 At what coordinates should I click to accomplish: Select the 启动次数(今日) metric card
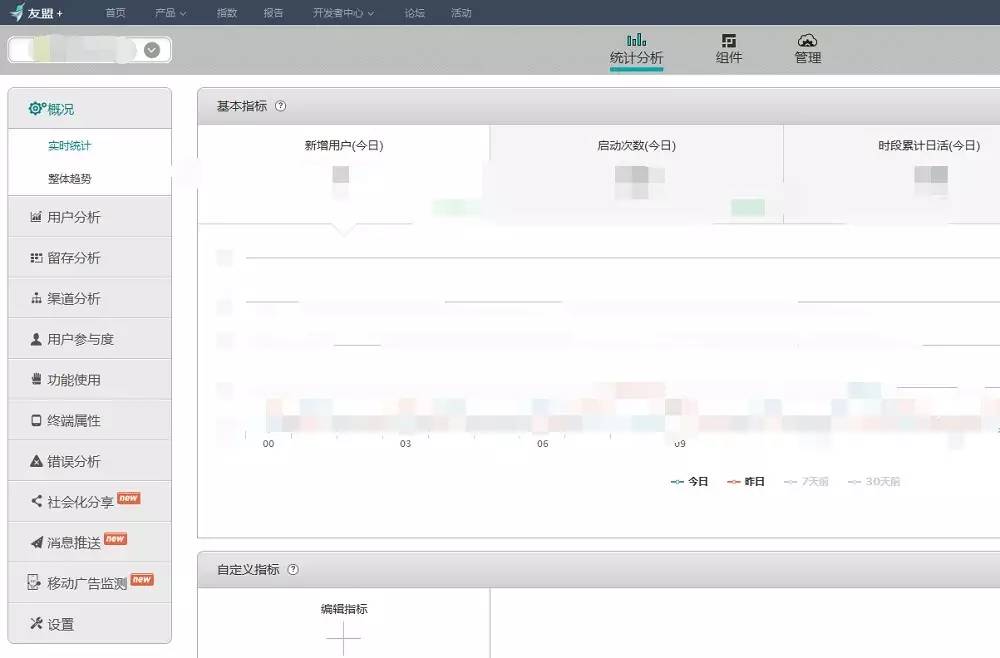pyautogui.click(x=636, y=174)
